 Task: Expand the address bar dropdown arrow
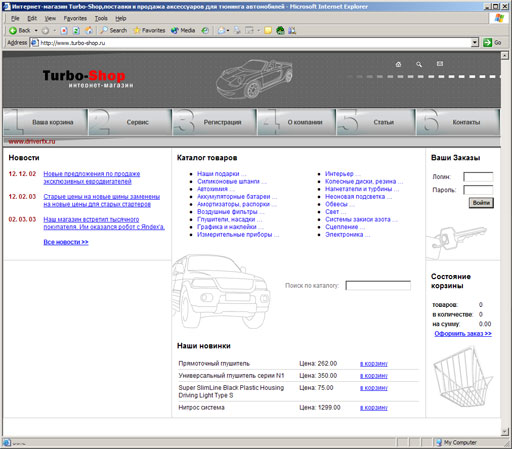(x=475, y=43)
